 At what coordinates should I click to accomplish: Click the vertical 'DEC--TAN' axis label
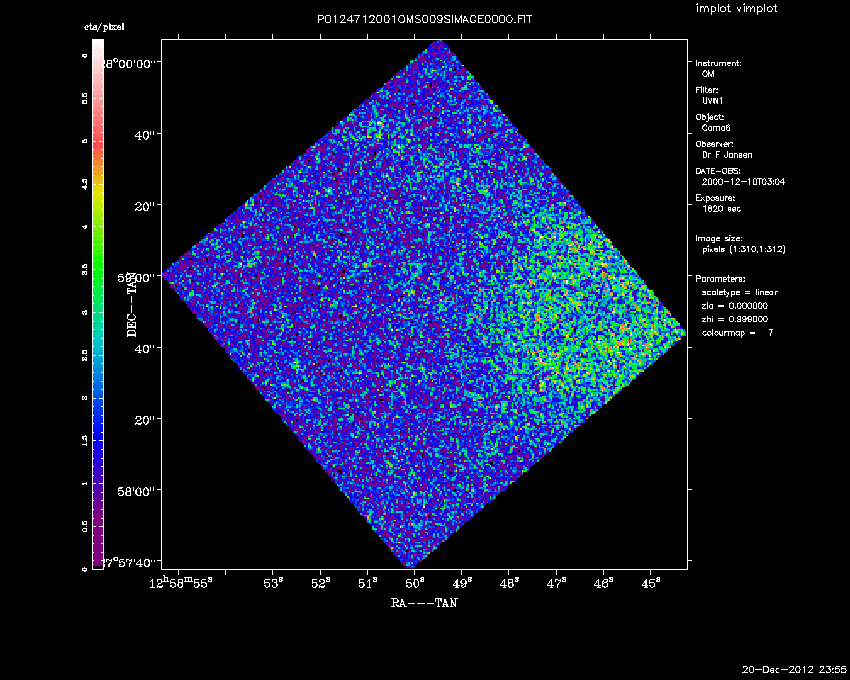[x=132, y=304]
